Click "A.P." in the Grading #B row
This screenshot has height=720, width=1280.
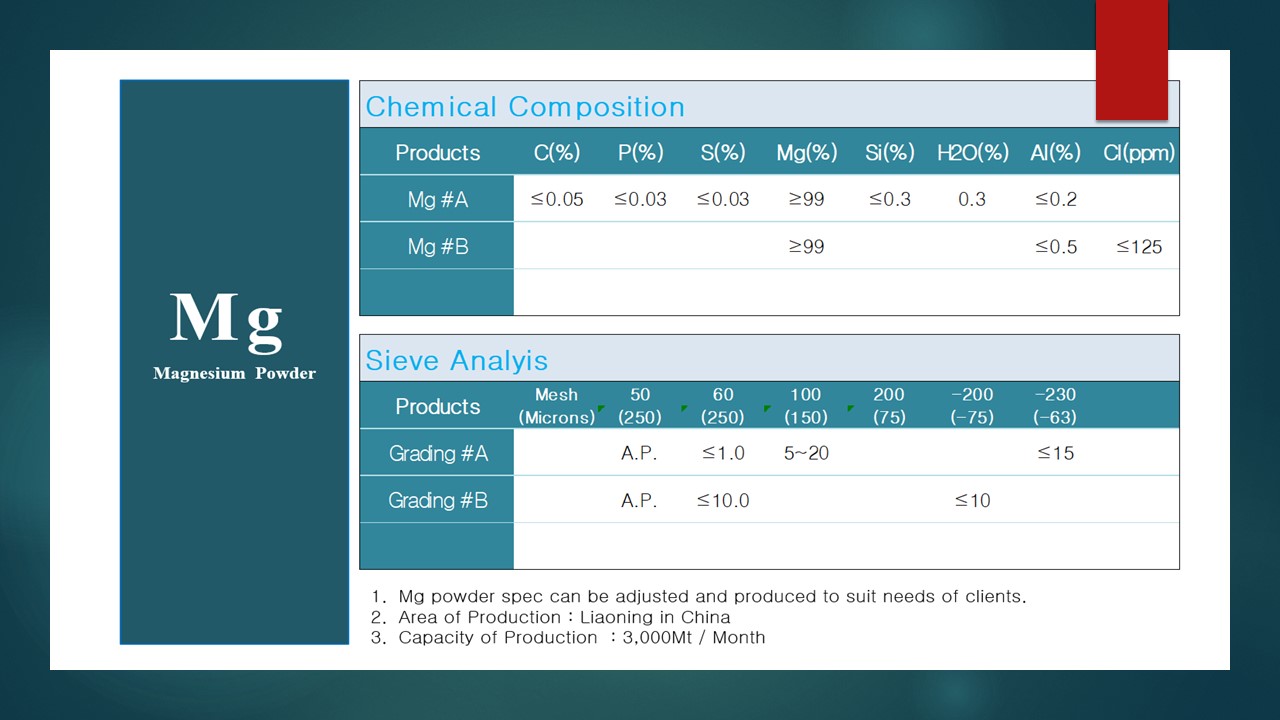point(639,500)
